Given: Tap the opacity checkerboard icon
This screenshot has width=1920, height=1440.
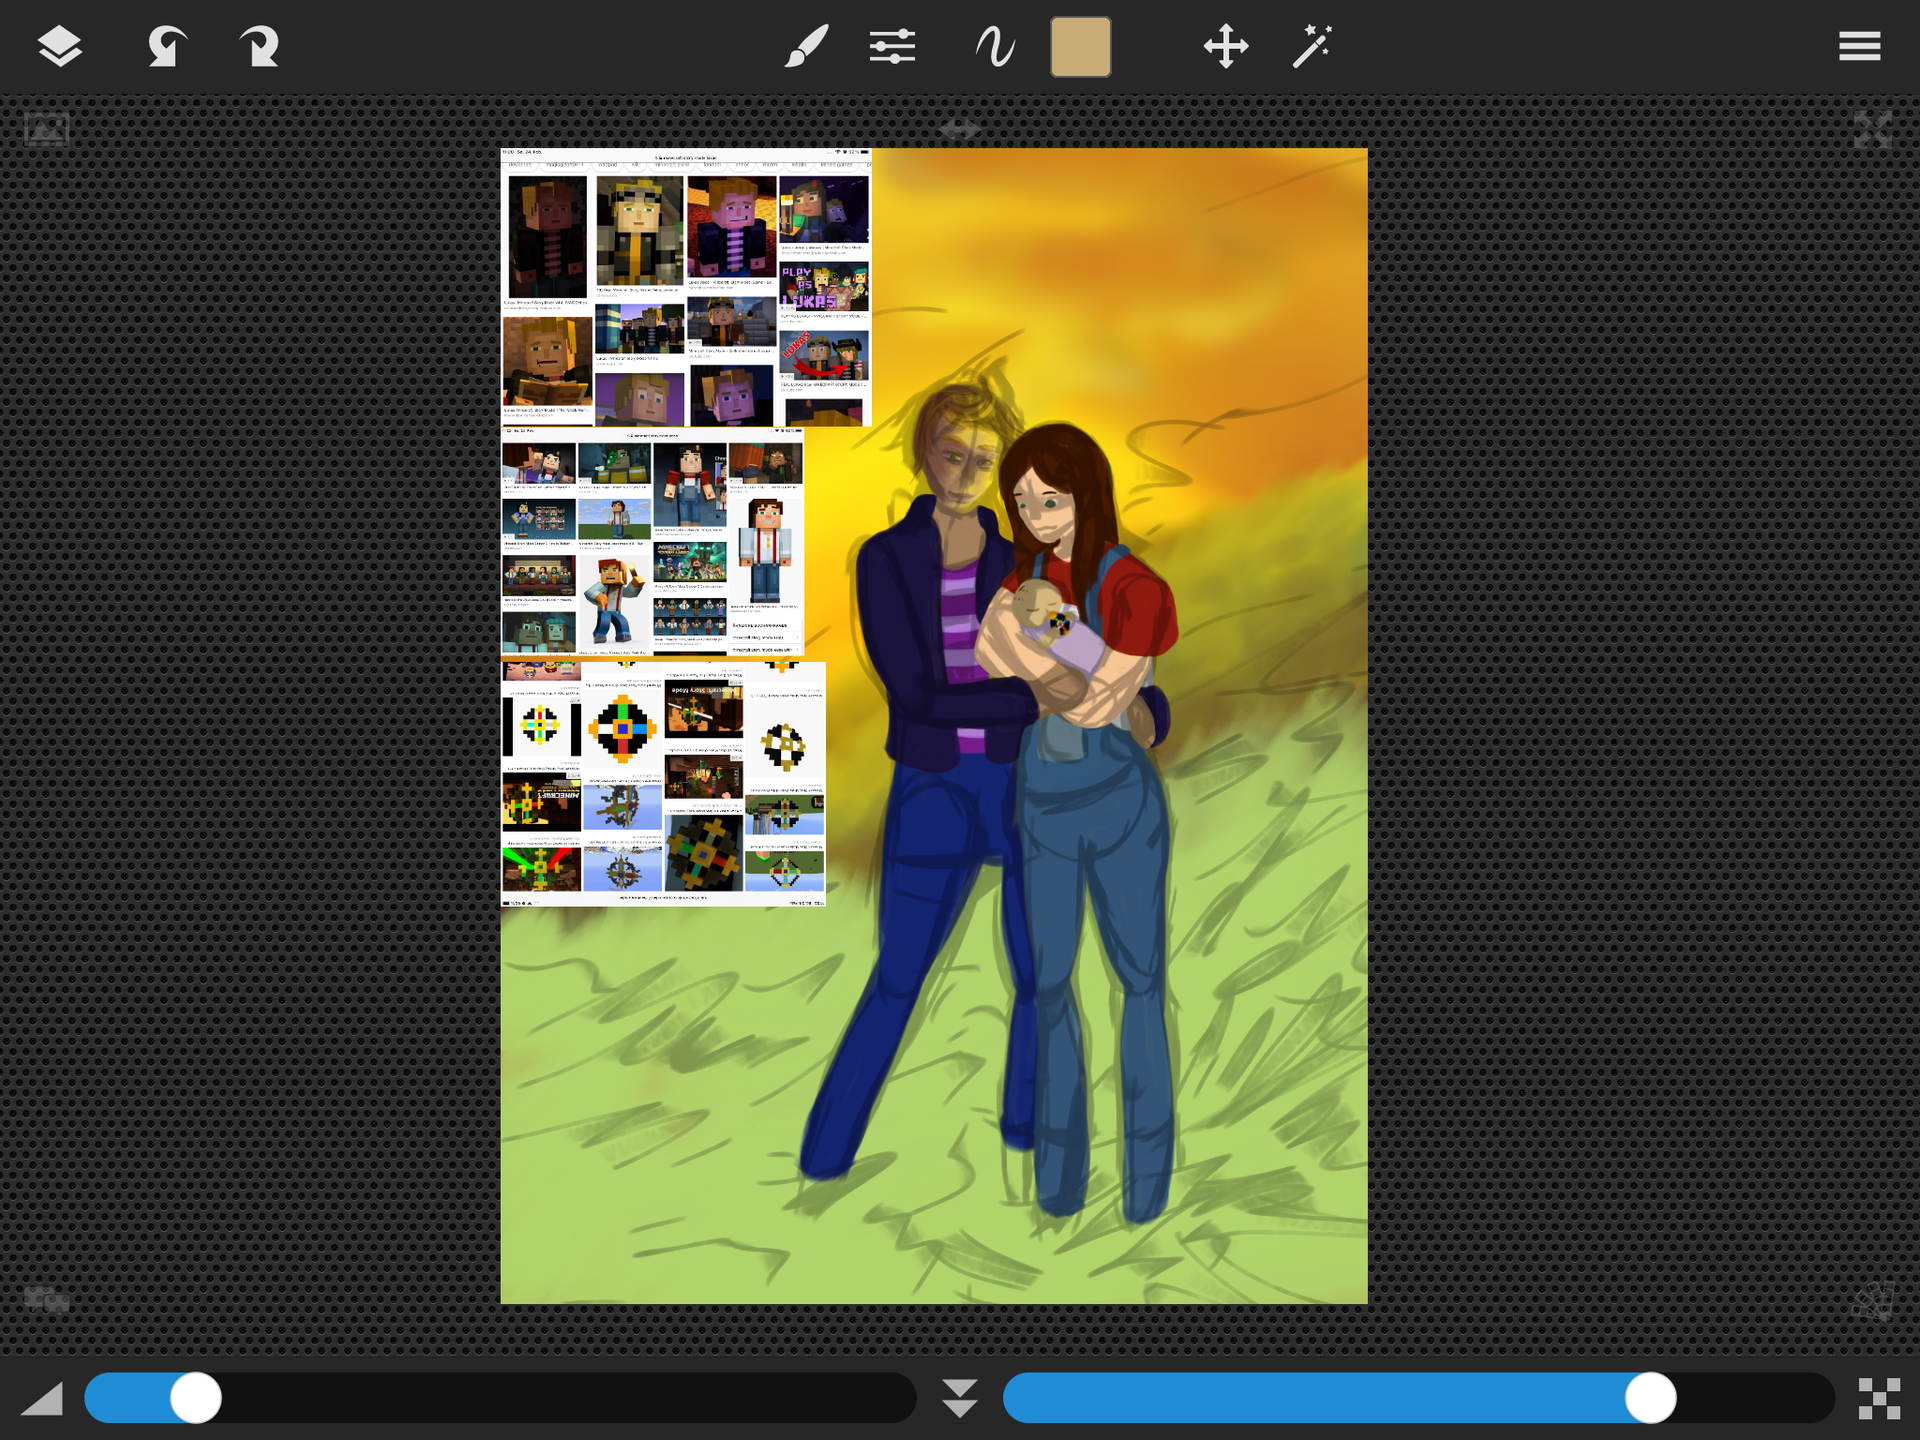Looking at the screenshot, I should click(x=1879, y=1398).
